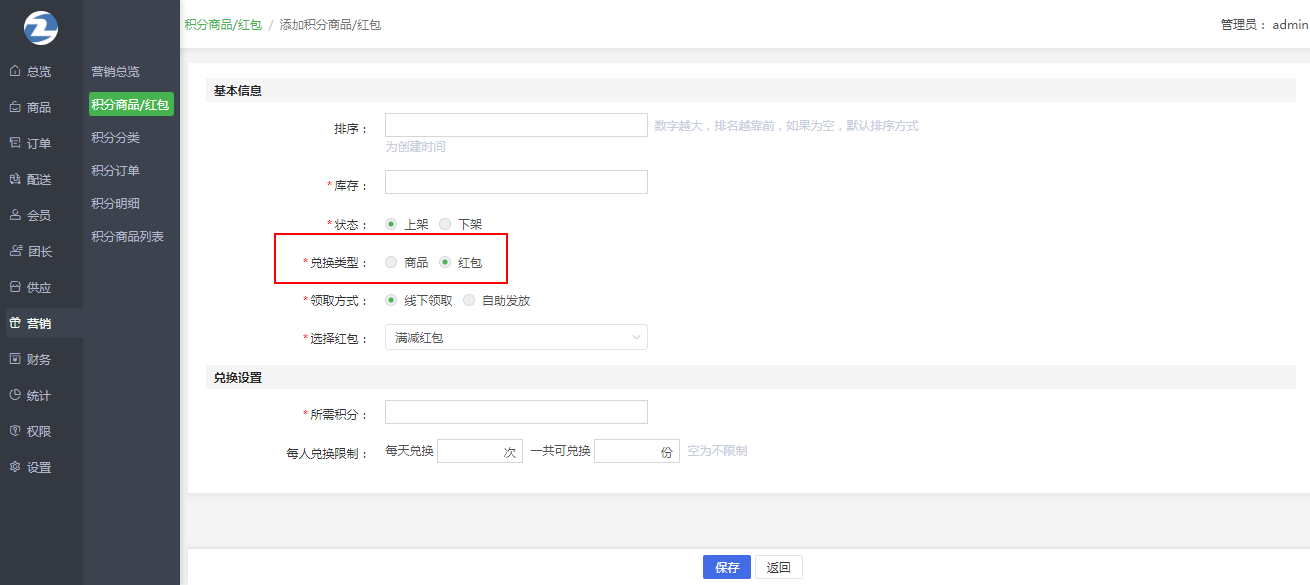Choose 红包 exchange type radio
Image resolution: width=1310 pixels, height=585 pixels.
[x=445, y=263]
